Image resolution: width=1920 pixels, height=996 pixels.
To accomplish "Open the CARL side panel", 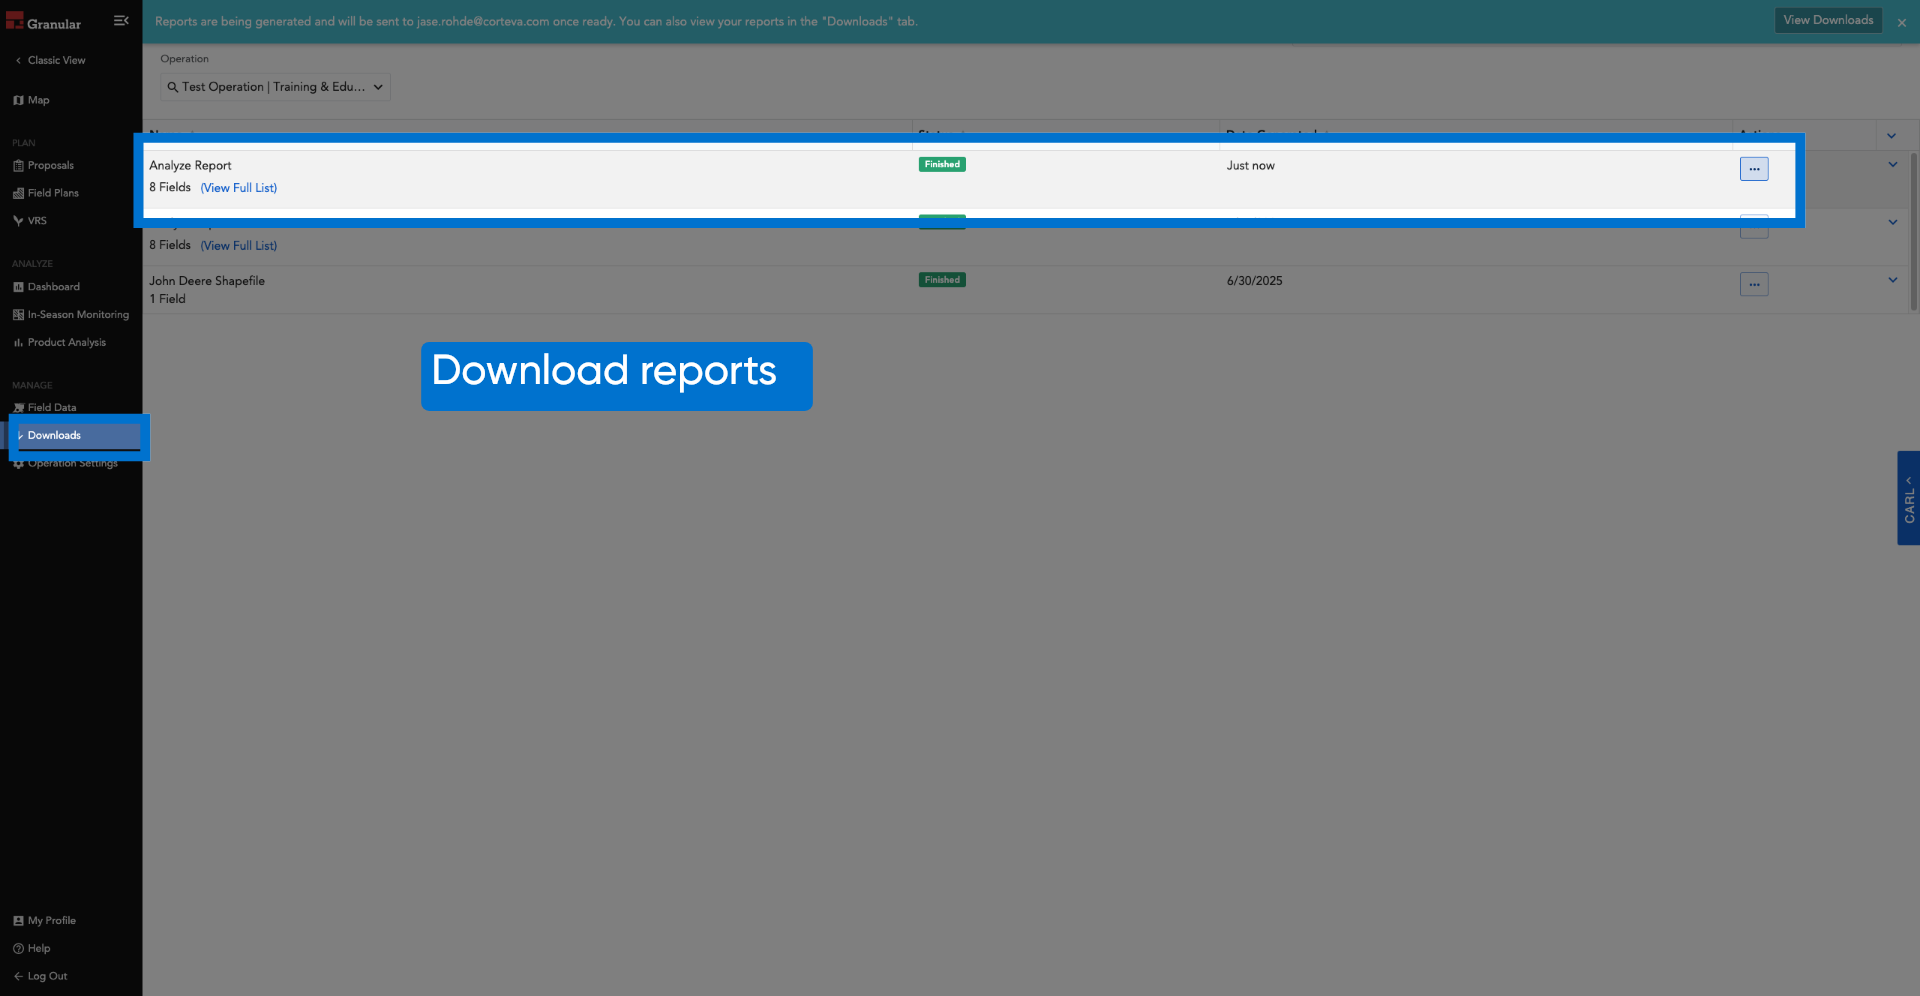I will (x=1908, y=498).
